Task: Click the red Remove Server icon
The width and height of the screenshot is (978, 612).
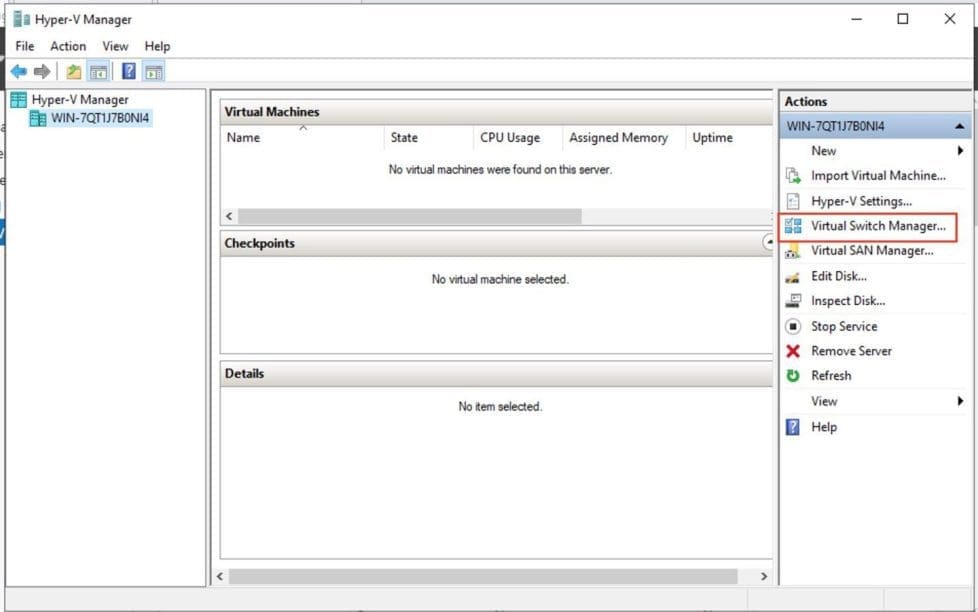Action: tap(793, 351)
